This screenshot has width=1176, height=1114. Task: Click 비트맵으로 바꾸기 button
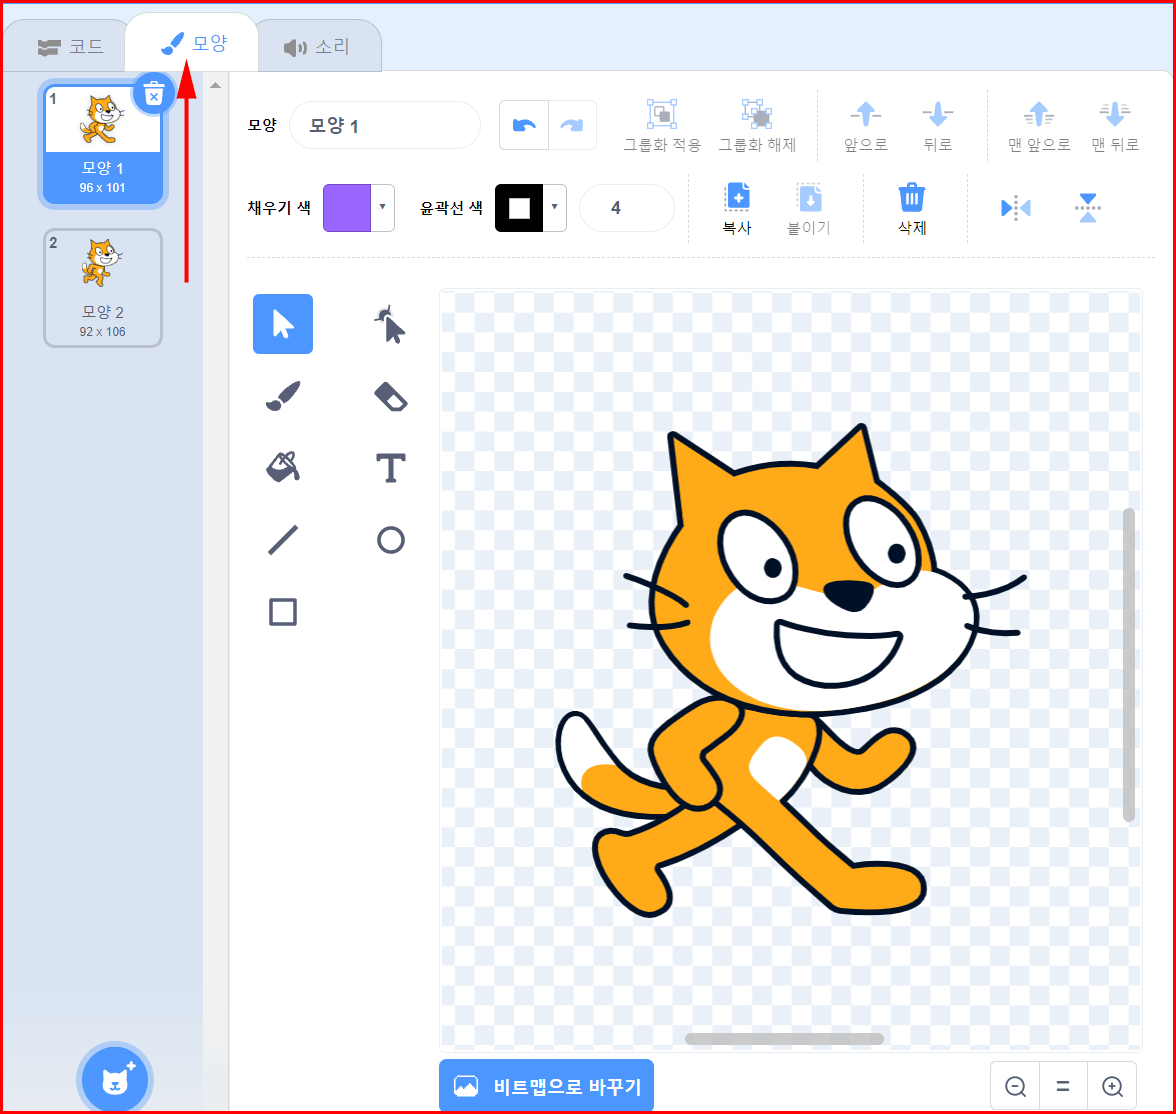pyautogui.click(x=547, y=1085)
